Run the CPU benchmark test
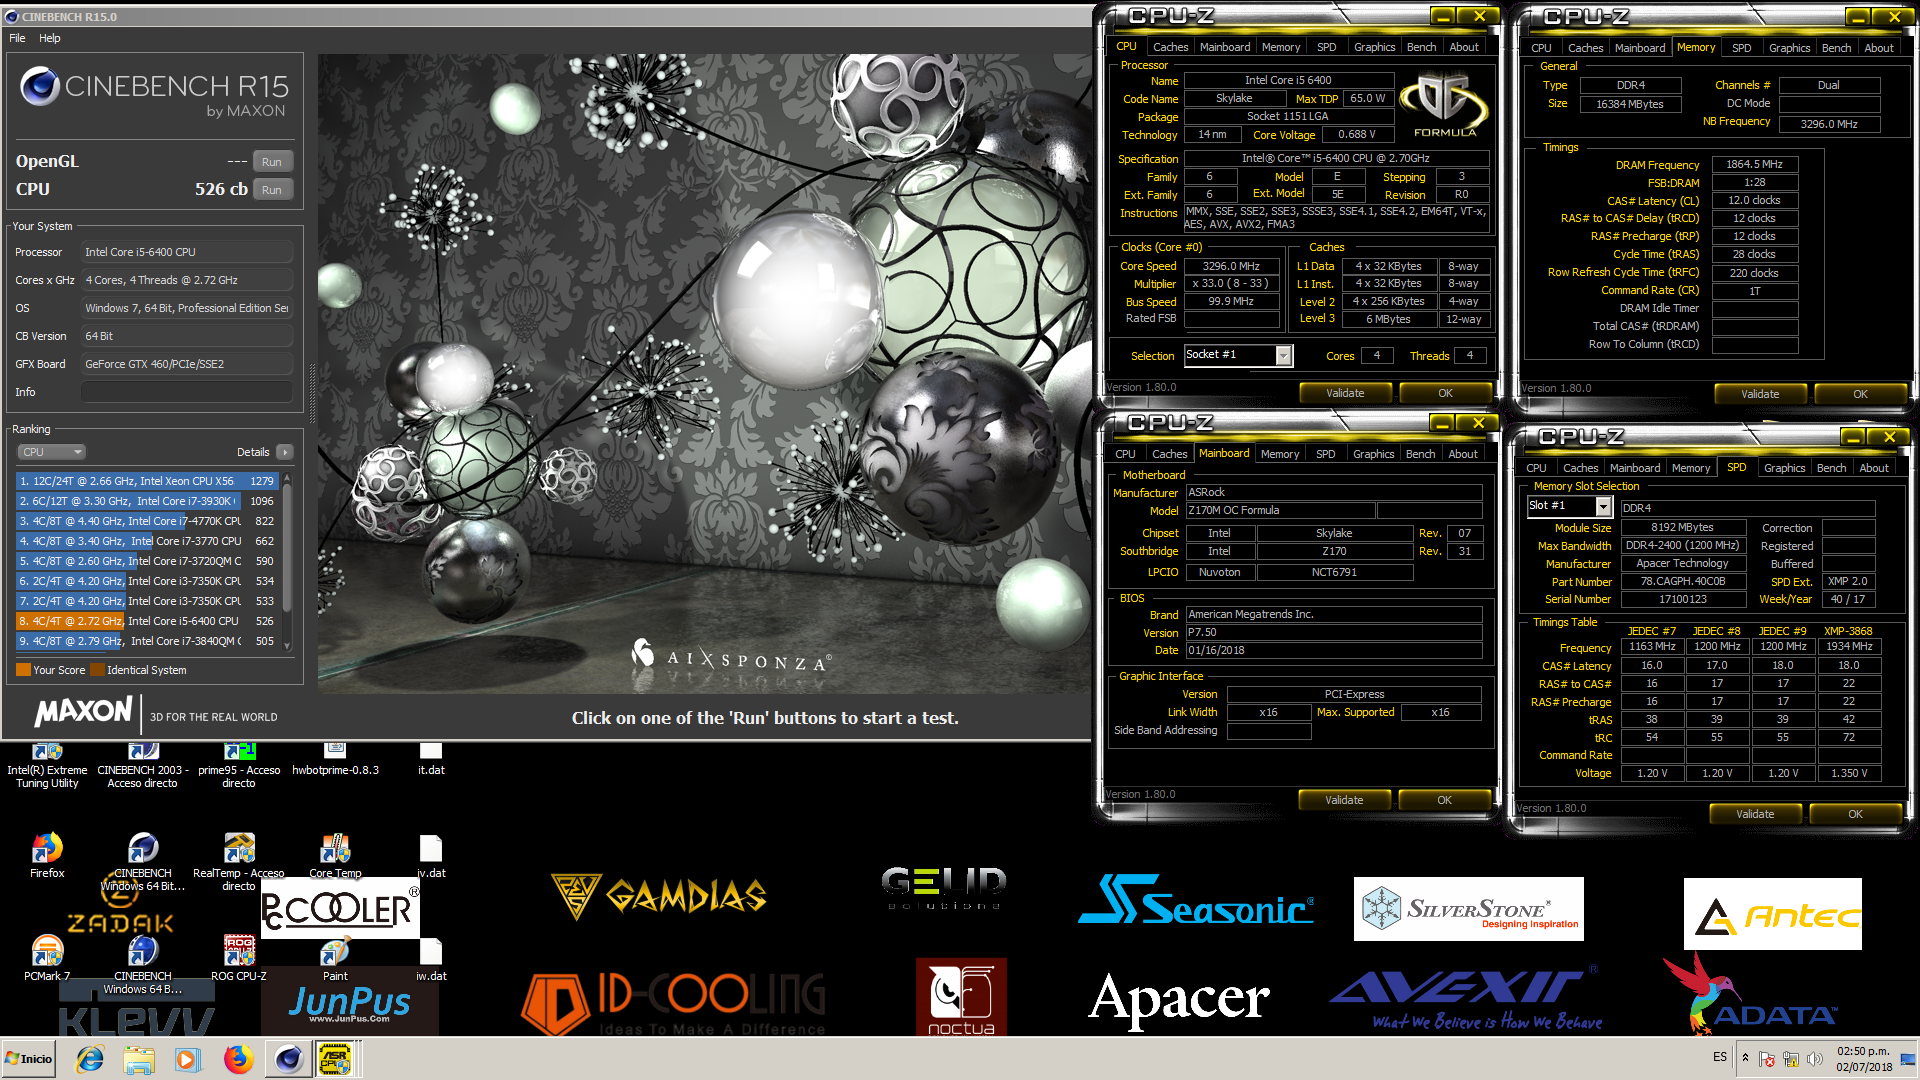Image resolution: width=1920 pixels, height=1080 pixels. point(272,190)
